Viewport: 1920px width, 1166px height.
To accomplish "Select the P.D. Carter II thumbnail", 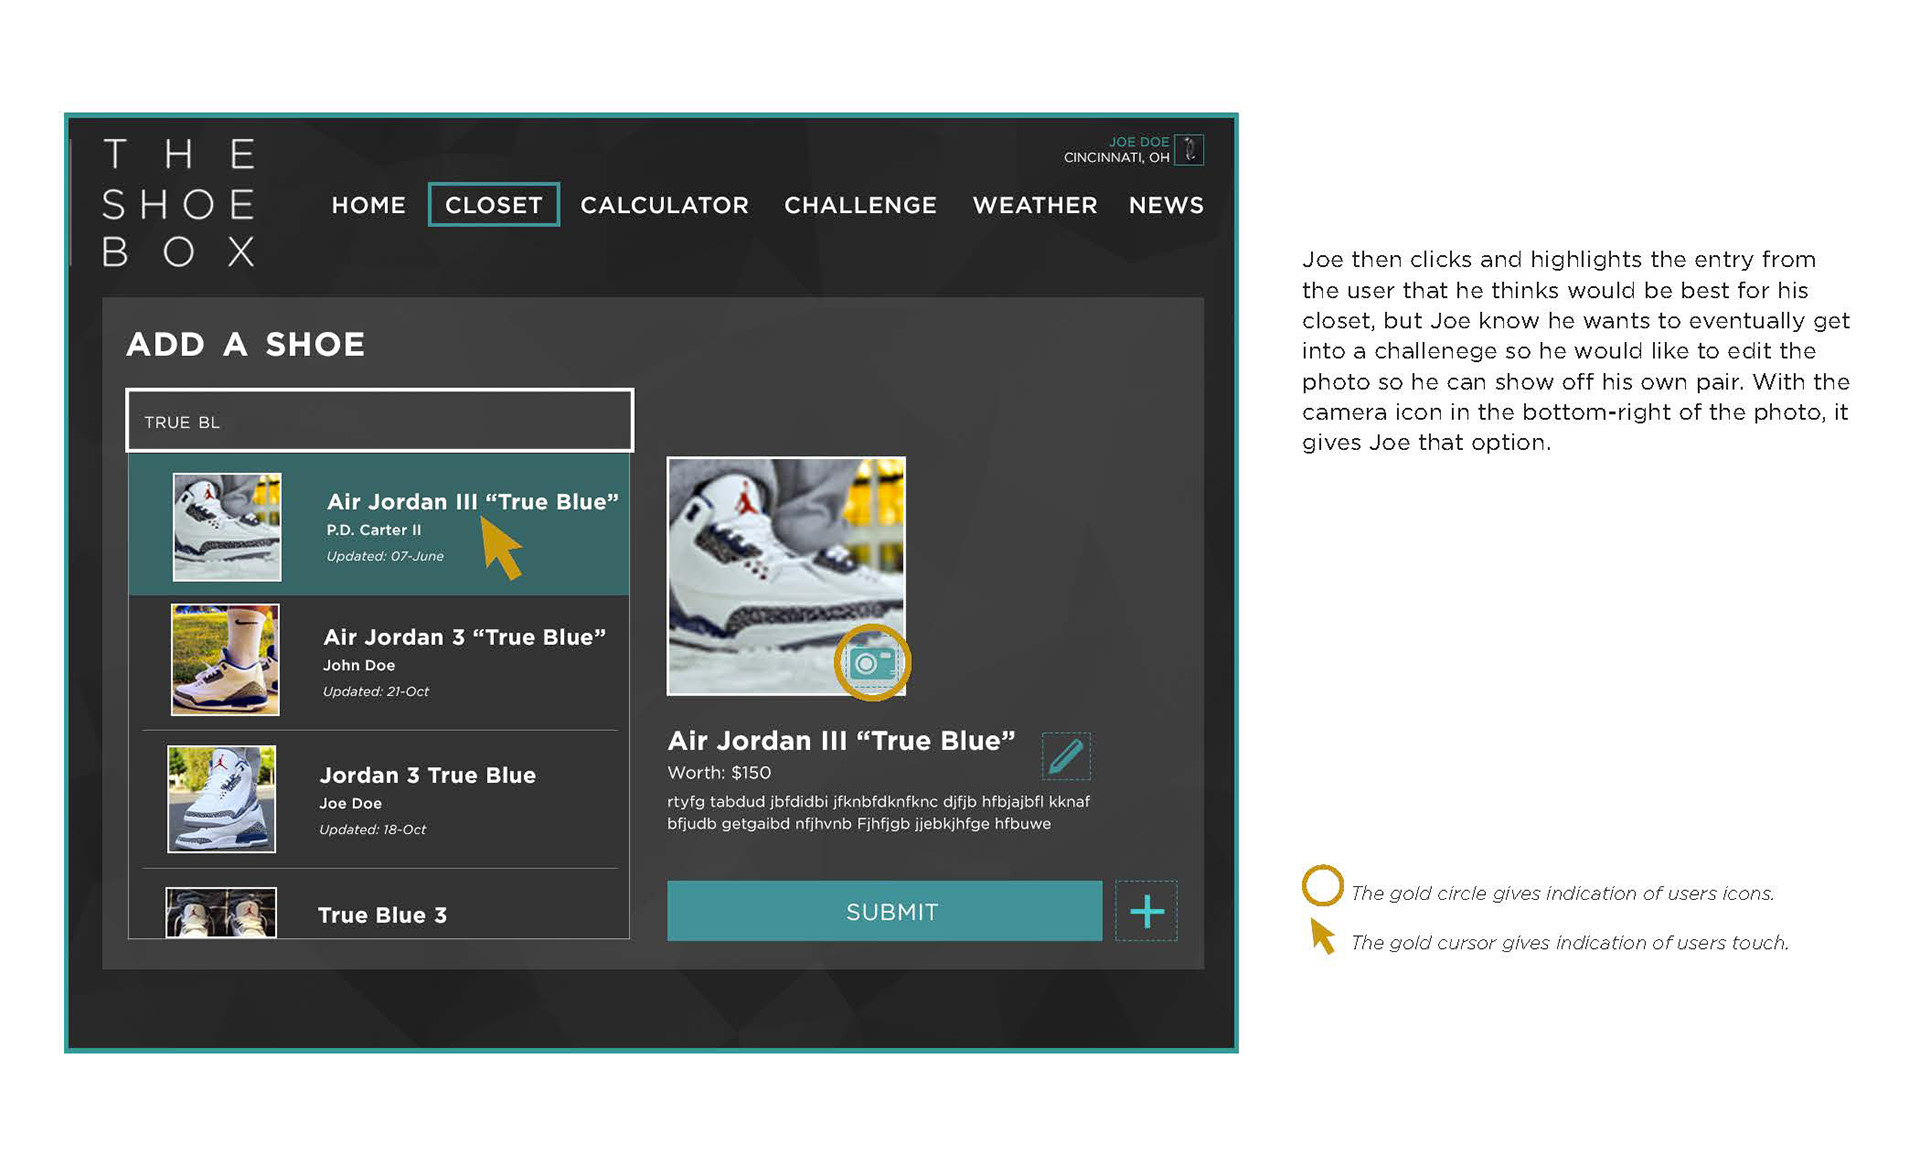I will point(227,527).
